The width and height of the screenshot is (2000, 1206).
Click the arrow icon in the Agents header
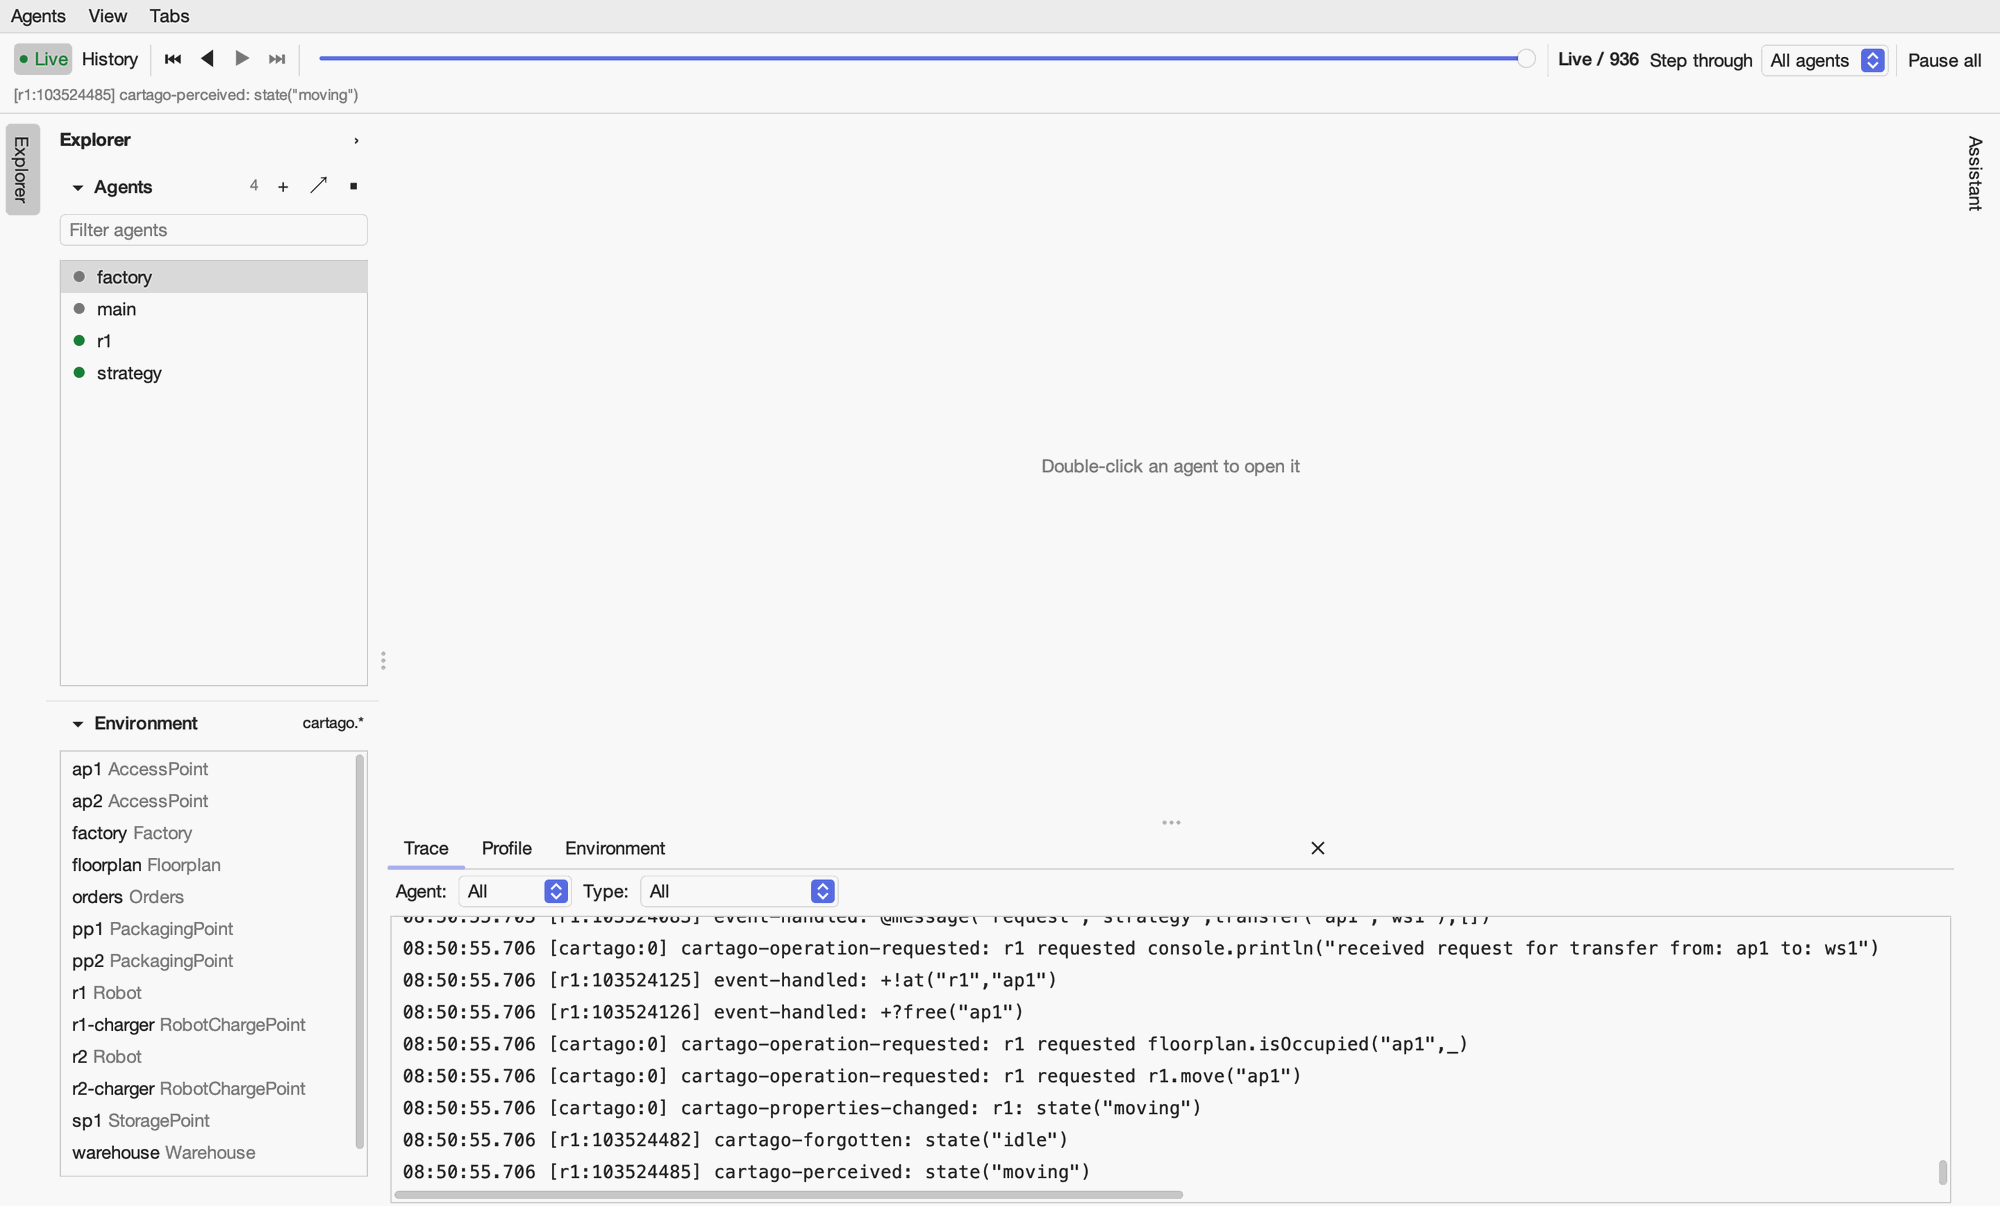click(x=318, y=186)
